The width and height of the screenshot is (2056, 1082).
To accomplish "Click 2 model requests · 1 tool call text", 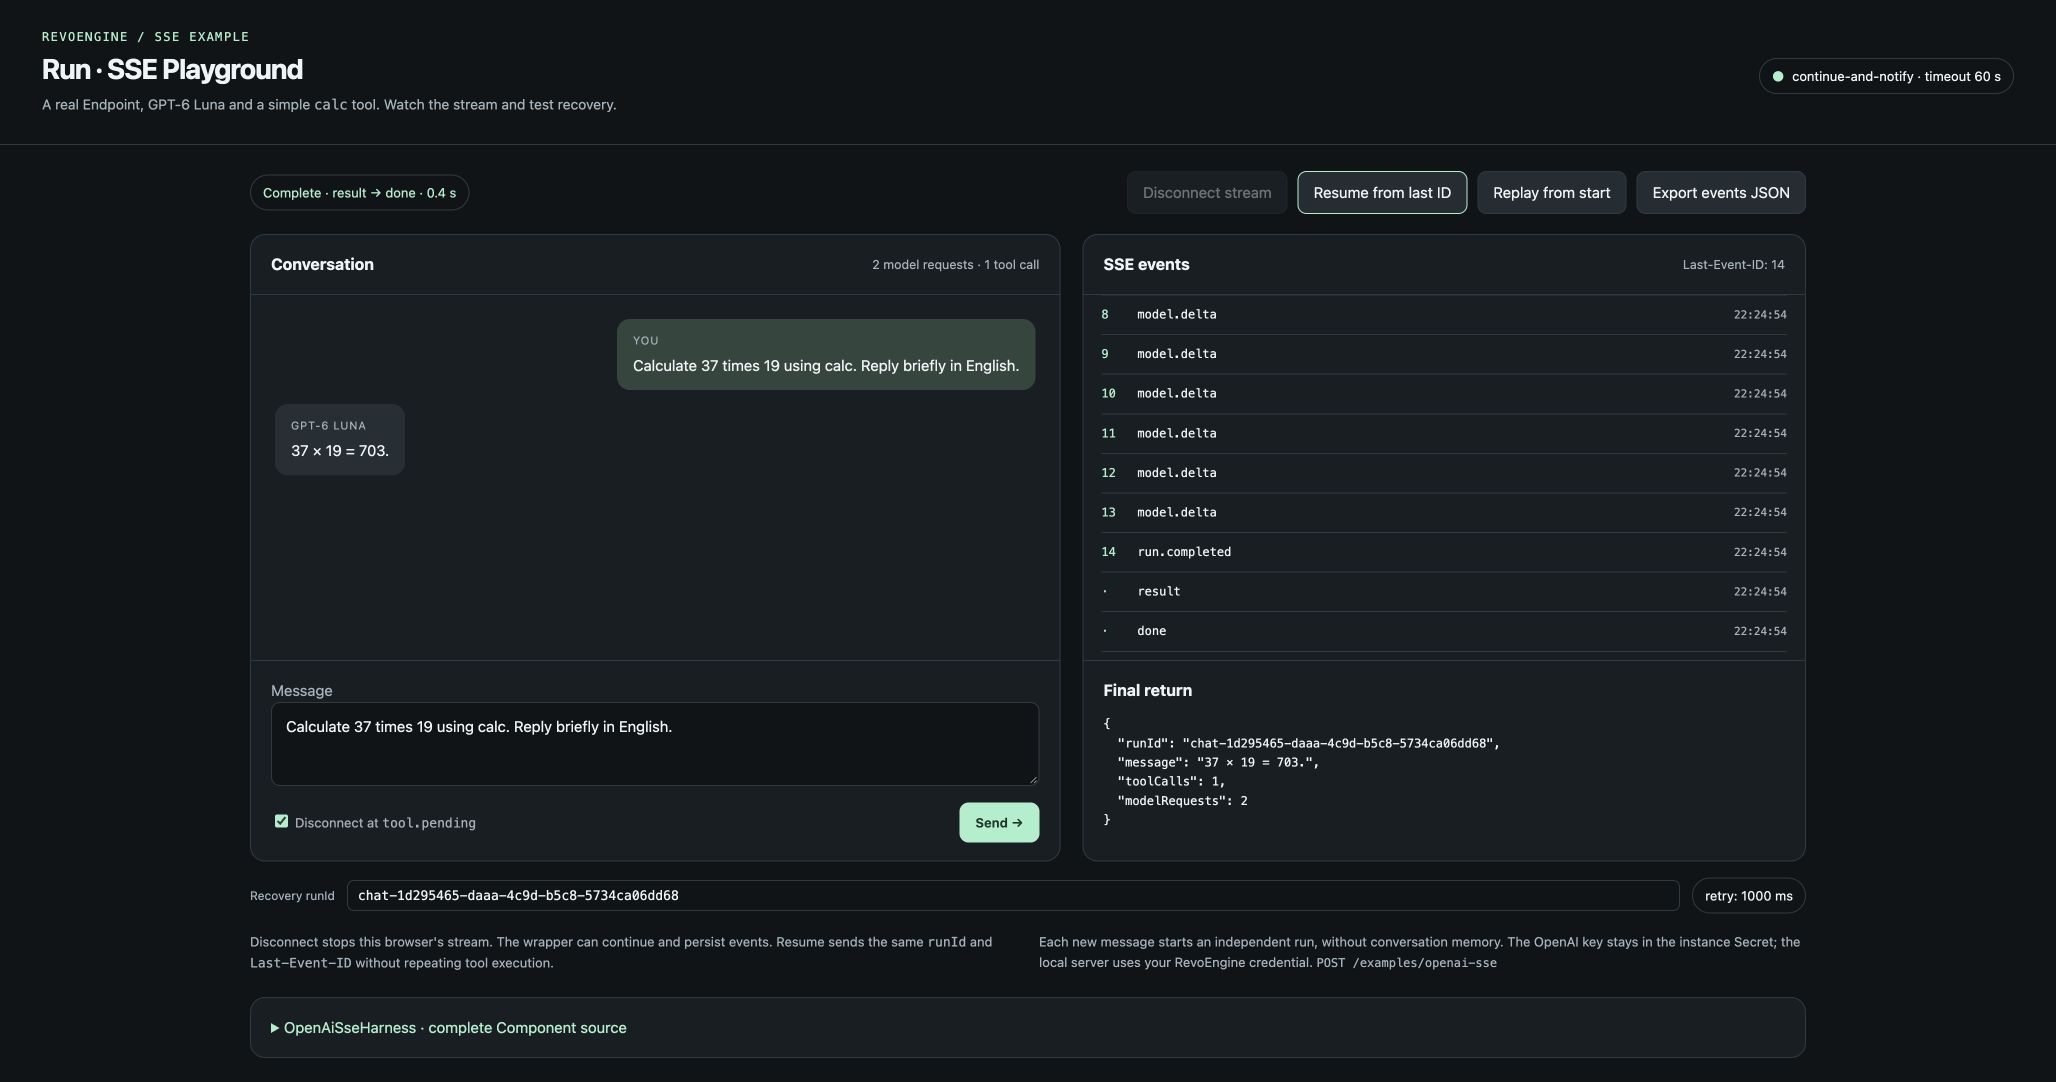I will coord(955,265).
